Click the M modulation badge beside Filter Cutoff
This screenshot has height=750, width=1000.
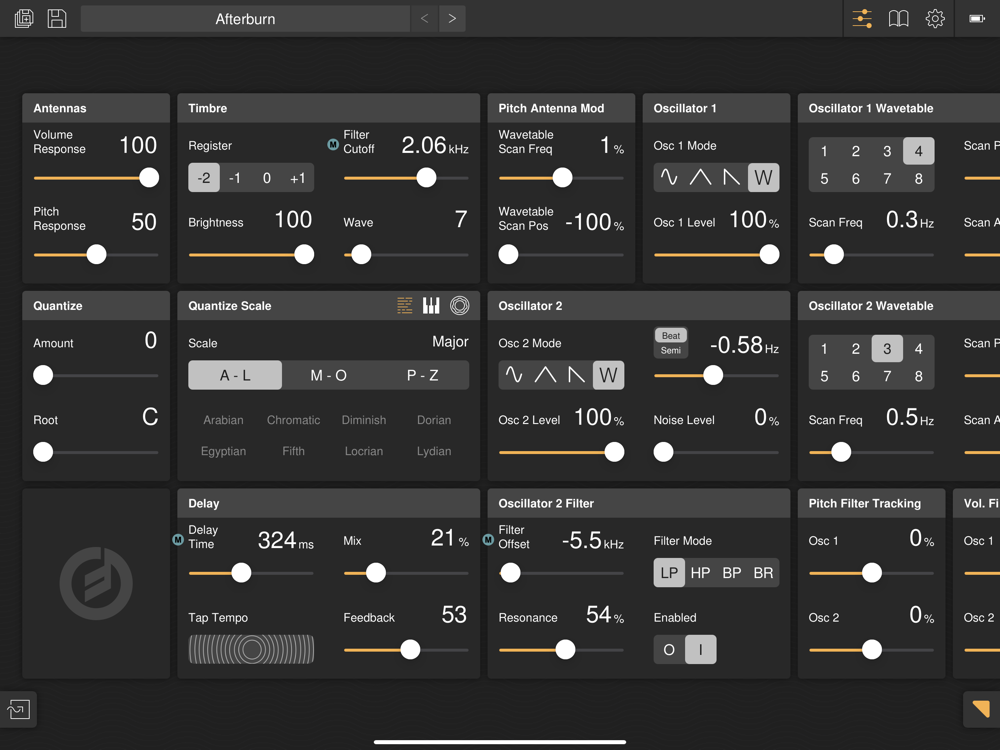(333, 145)
